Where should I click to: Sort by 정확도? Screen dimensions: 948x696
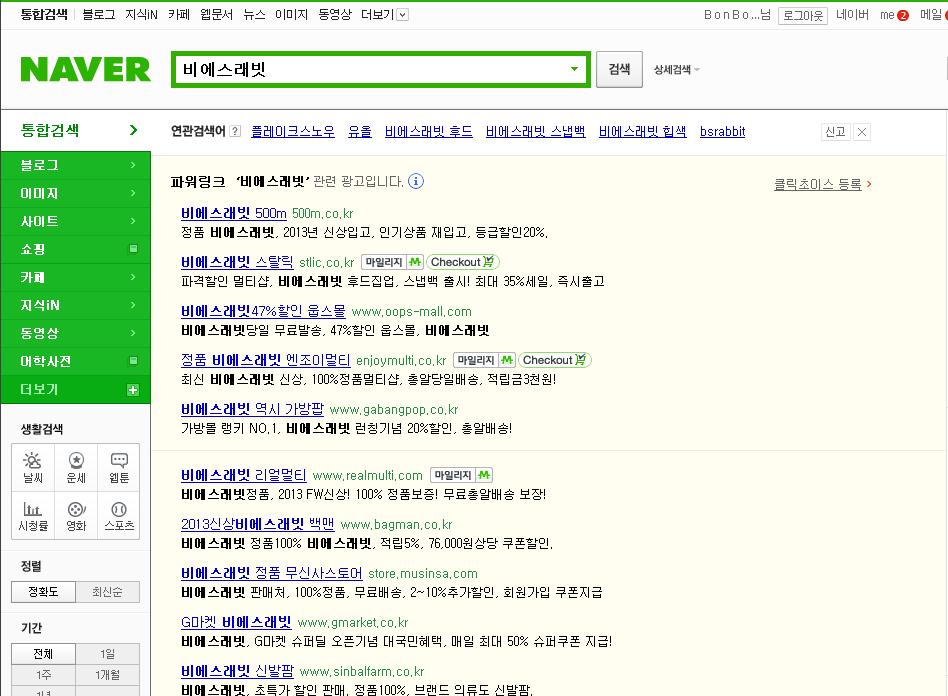click(44, 591)
